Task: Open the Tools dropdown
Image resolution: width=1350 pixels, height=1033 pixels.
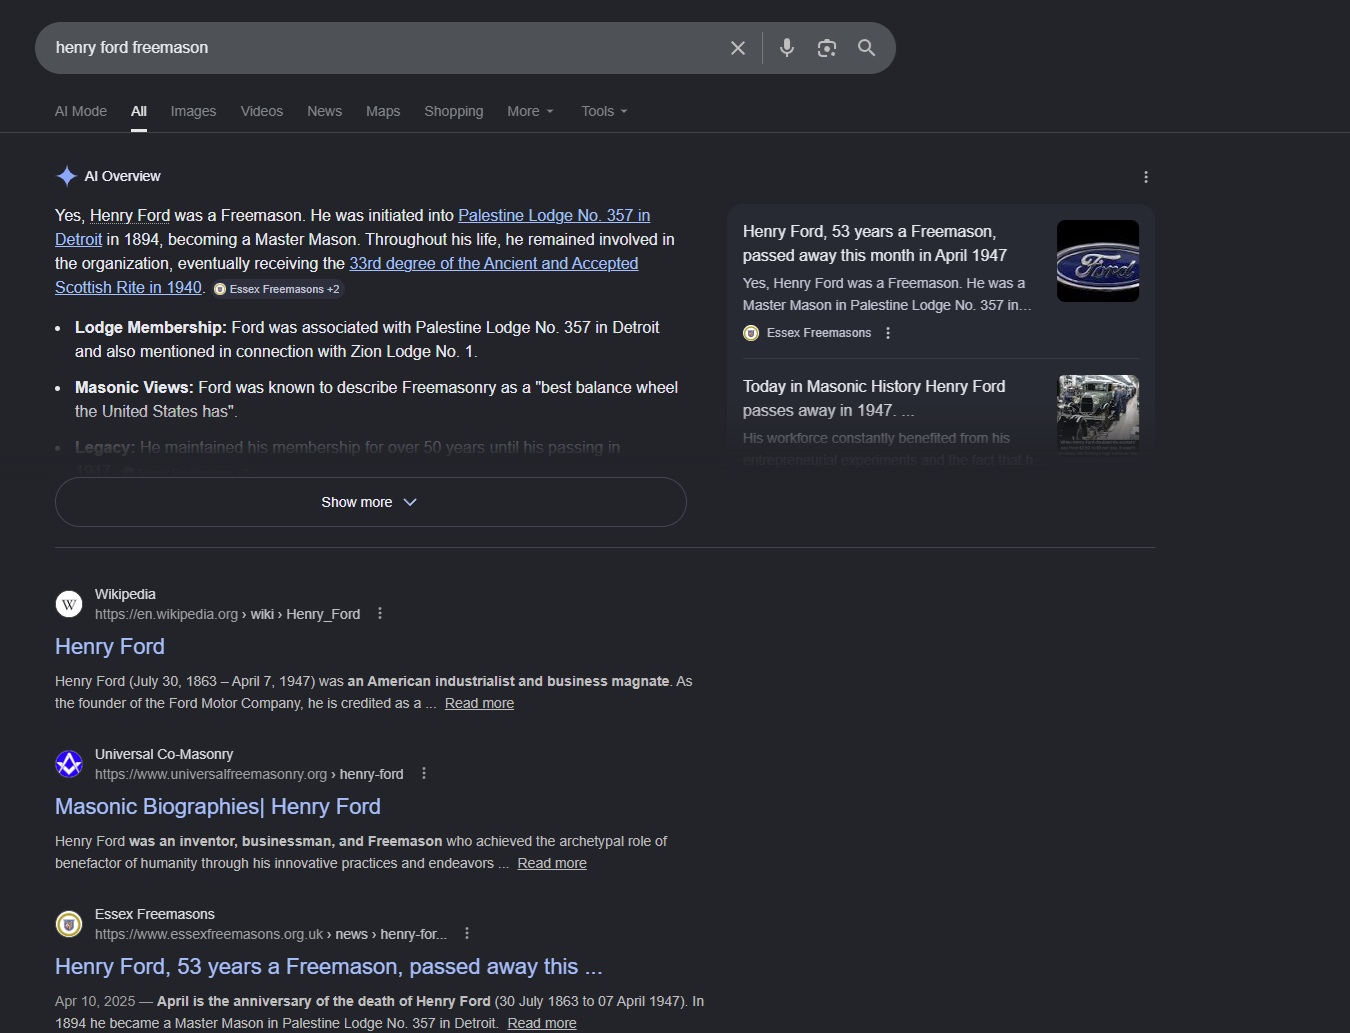Action: click(604, 111)
